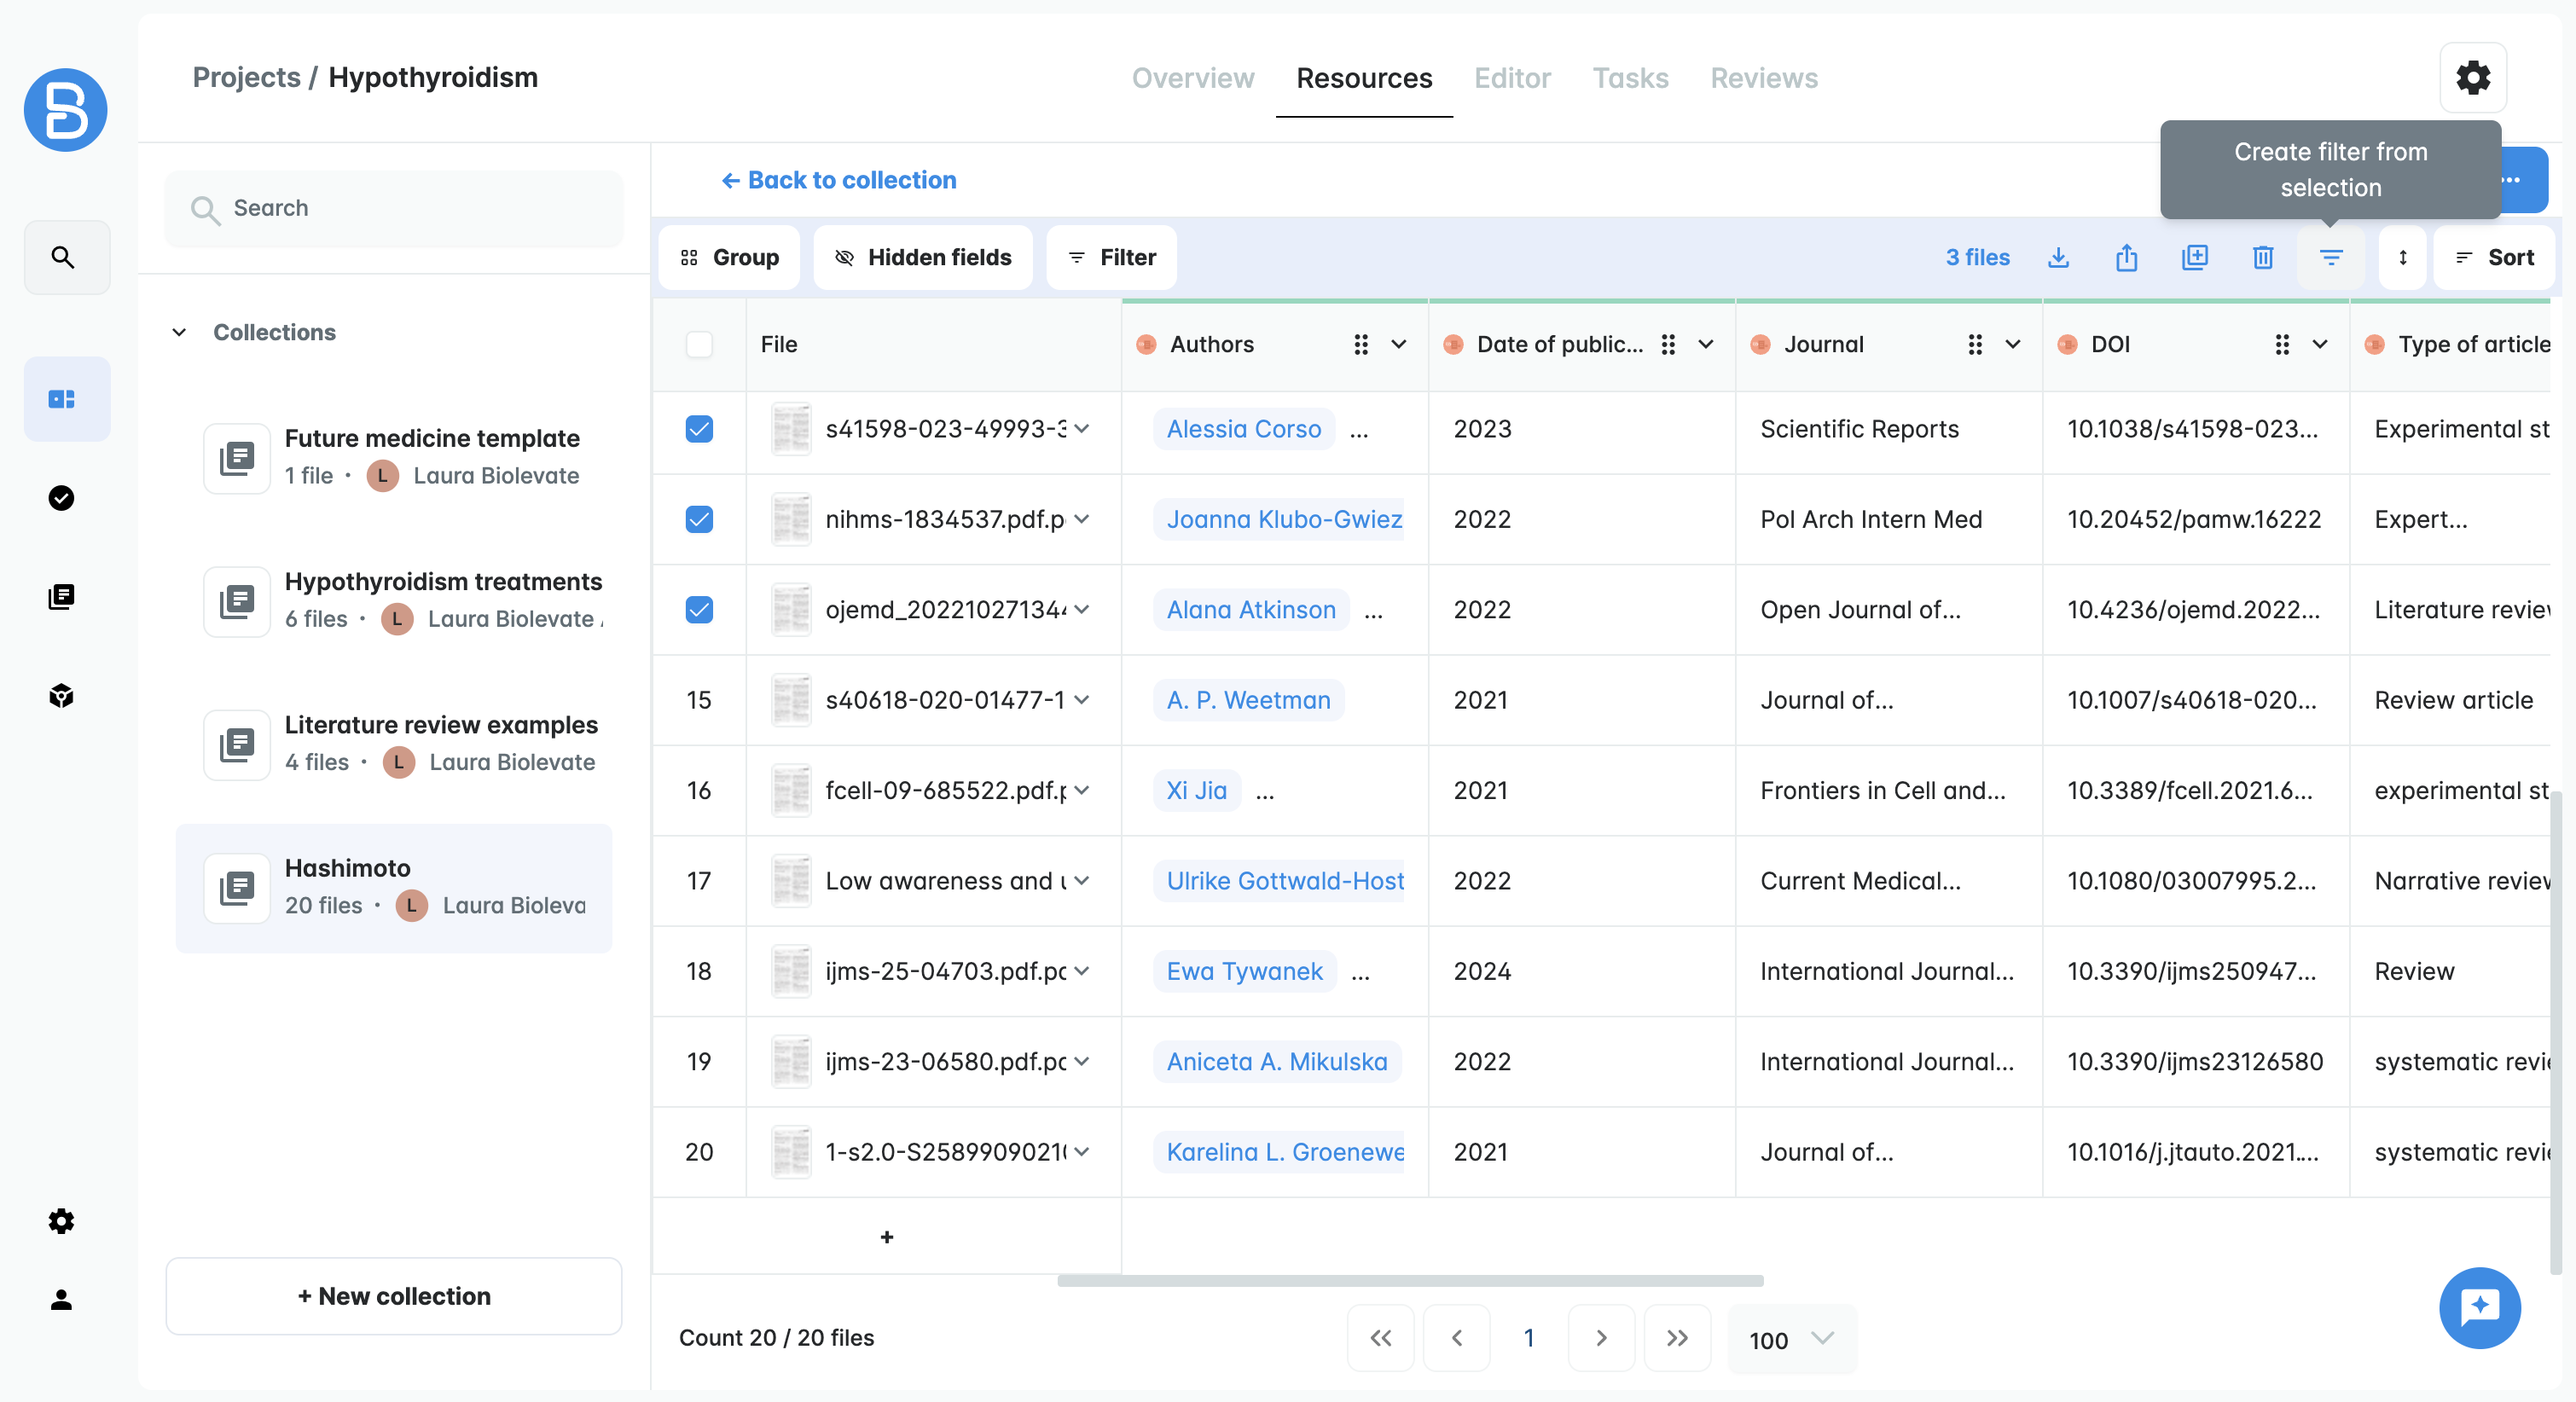Click the add-to-collection duplicate icon
This screenshot has width=2576, height=1402.
[2194, 258]
